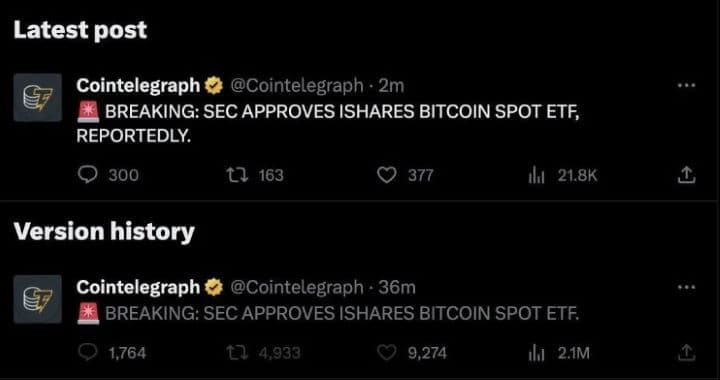The height and width of the screenshot is (380, 720).
Task: Like the older version with 9,274 likes
Action: 387,352
